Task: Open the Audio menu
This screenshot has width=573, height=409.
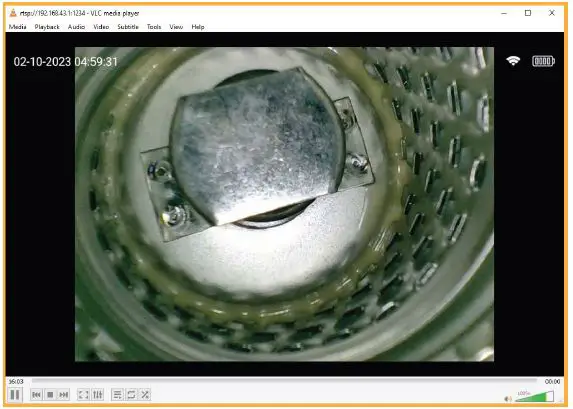Action: click(x=76, y=27)
